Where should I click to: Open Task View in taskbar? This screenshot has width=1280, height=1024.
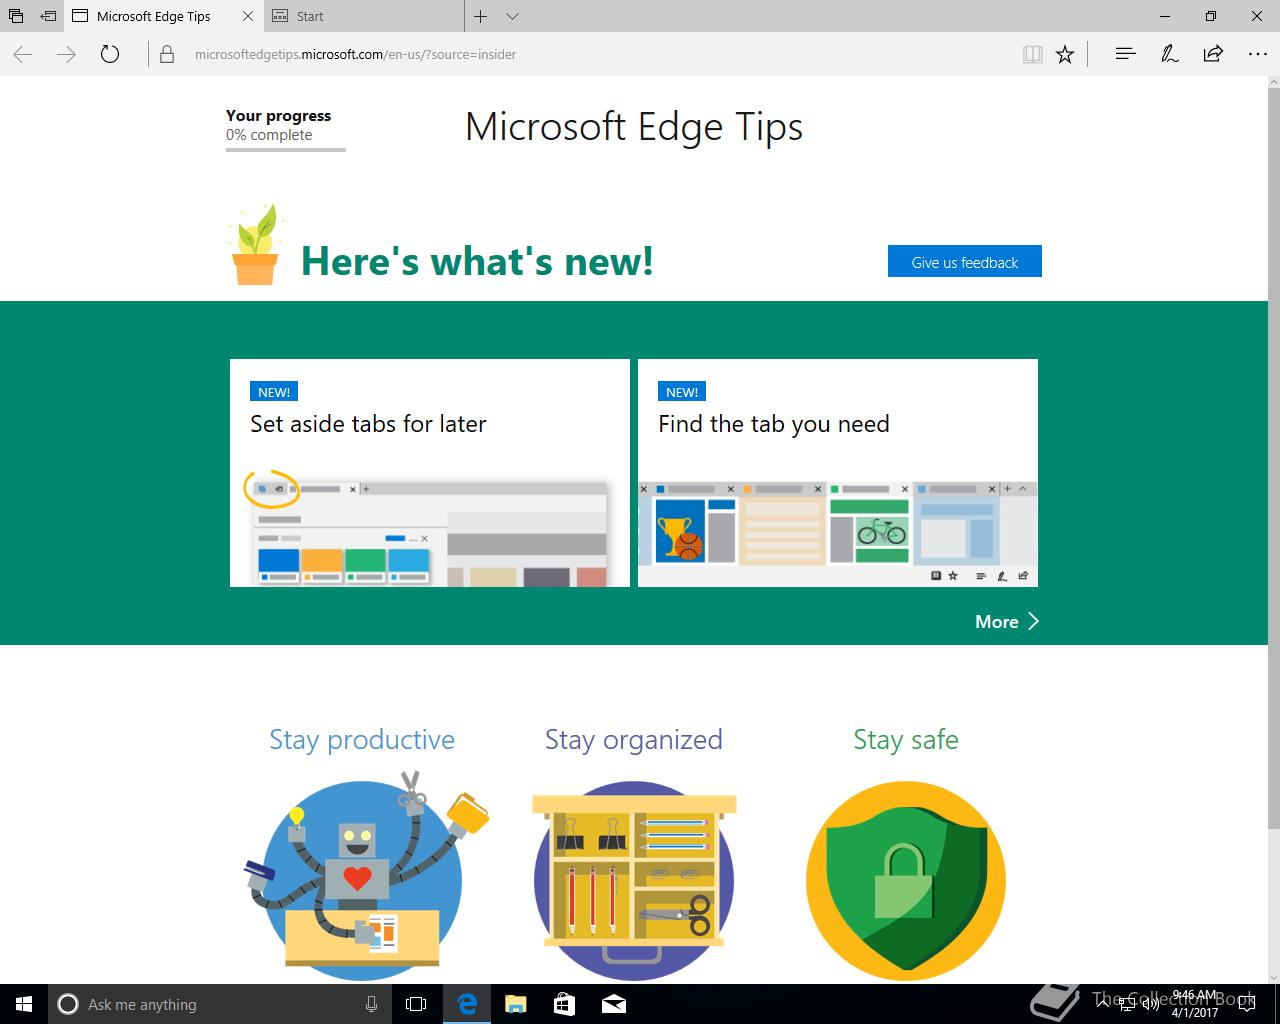[x=416, y=1004]
